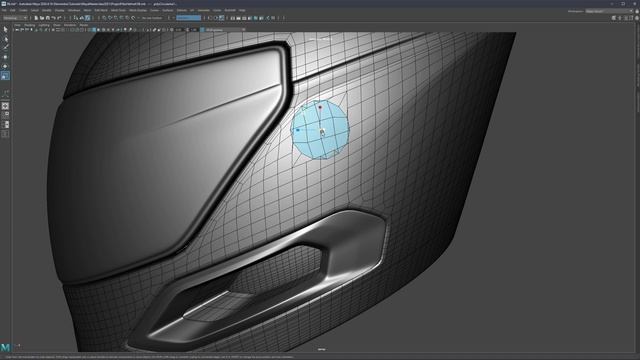Open the Workspace selector dropdown
This screenshot has height=360, width=640.
coord(609,11)
